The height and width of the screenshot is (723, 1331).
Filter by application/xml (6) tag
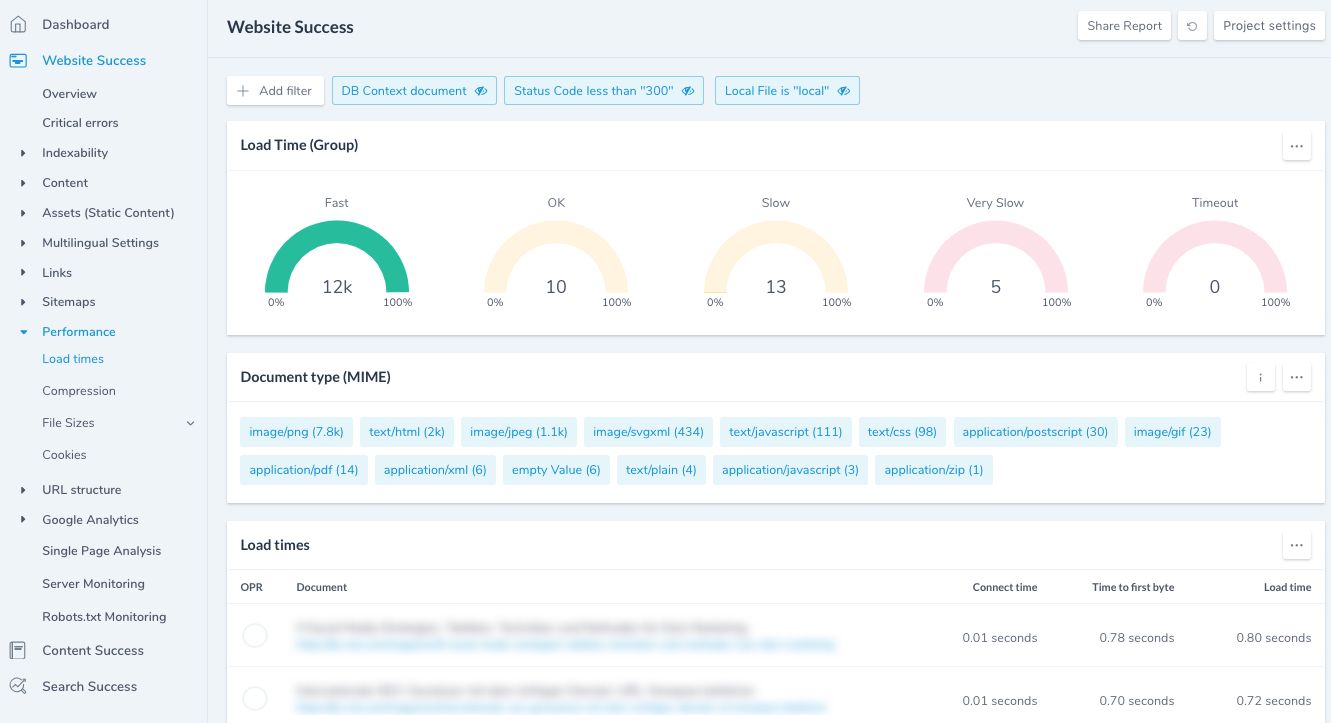click(x=435, y=470)
